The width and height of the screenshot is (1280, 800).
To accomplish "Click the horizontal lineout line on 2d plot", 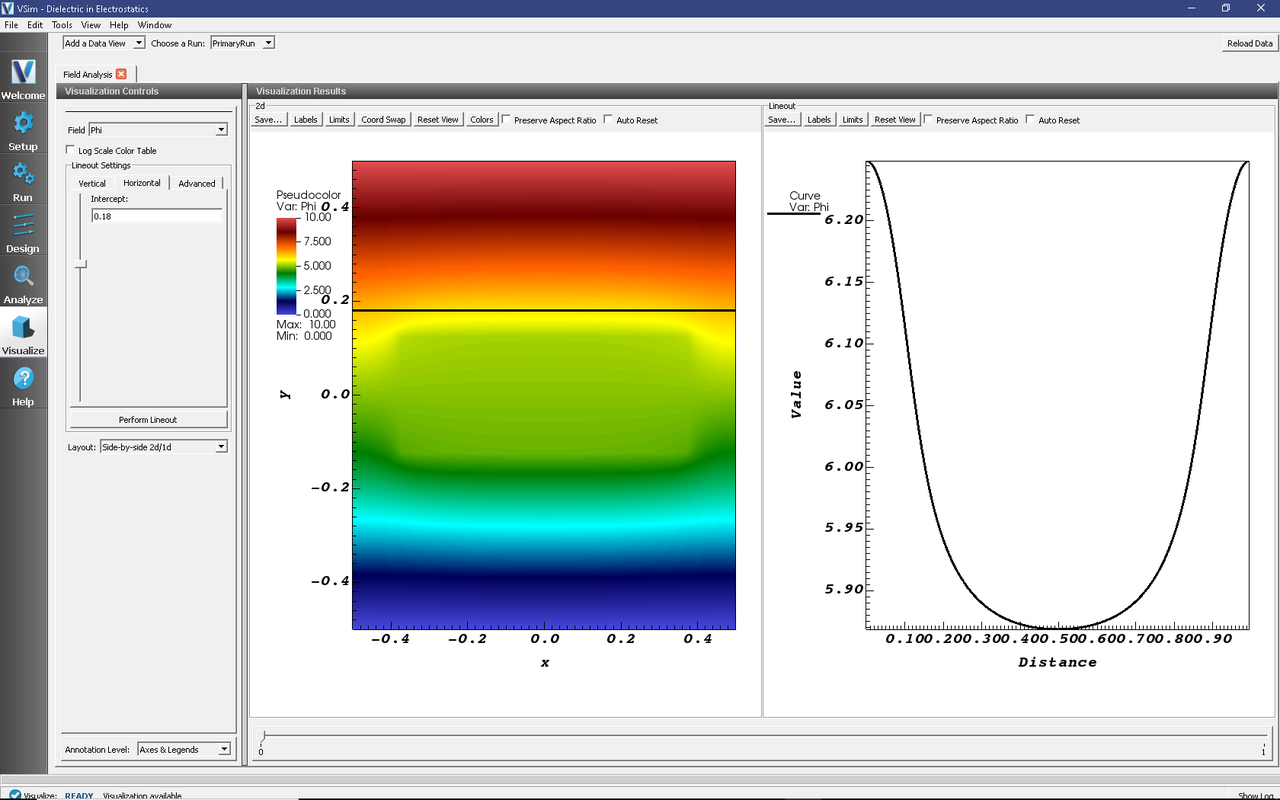I will click(x=544, y=311).
